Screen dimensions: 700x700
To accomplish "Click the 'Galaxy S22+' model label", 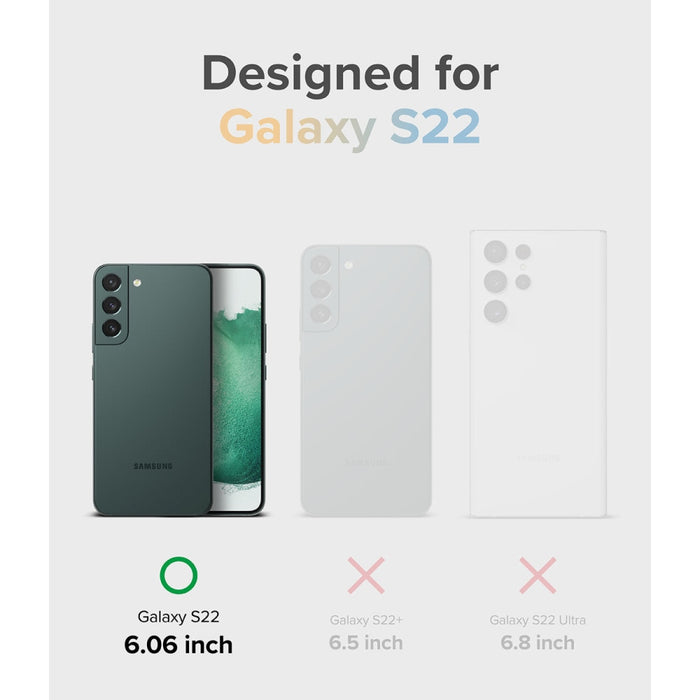I will pos(366,620).
